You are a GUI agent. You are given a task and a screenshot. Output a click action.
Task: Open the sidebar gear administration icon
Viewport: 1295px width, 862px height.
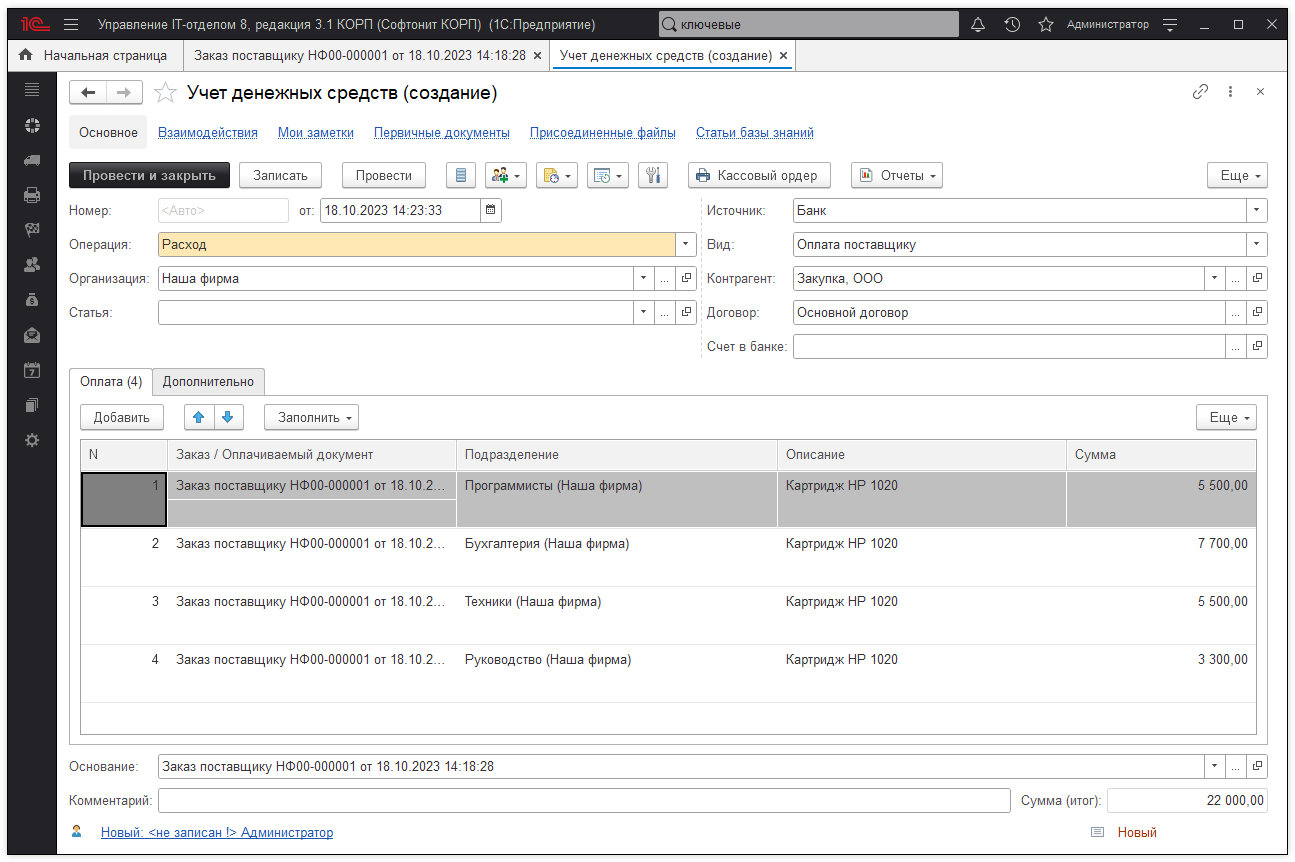tap(32, 440)
